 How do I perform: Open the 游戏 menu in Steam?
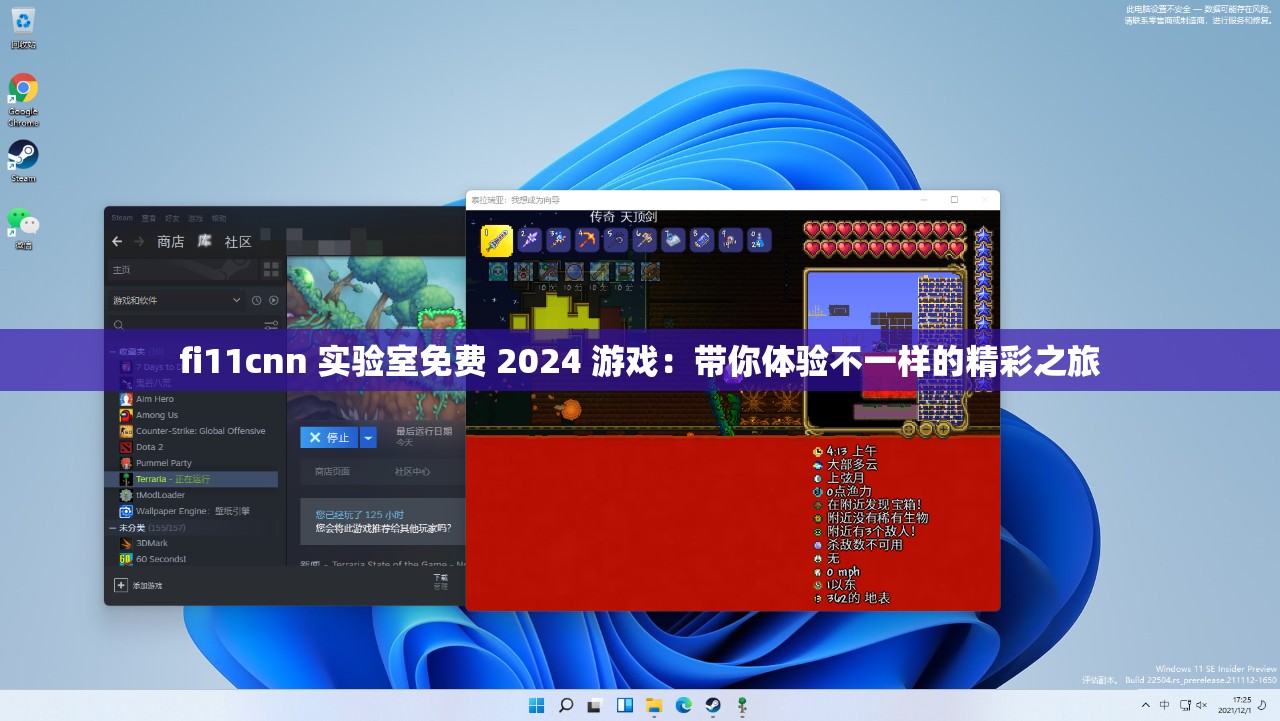pos(196,217)
